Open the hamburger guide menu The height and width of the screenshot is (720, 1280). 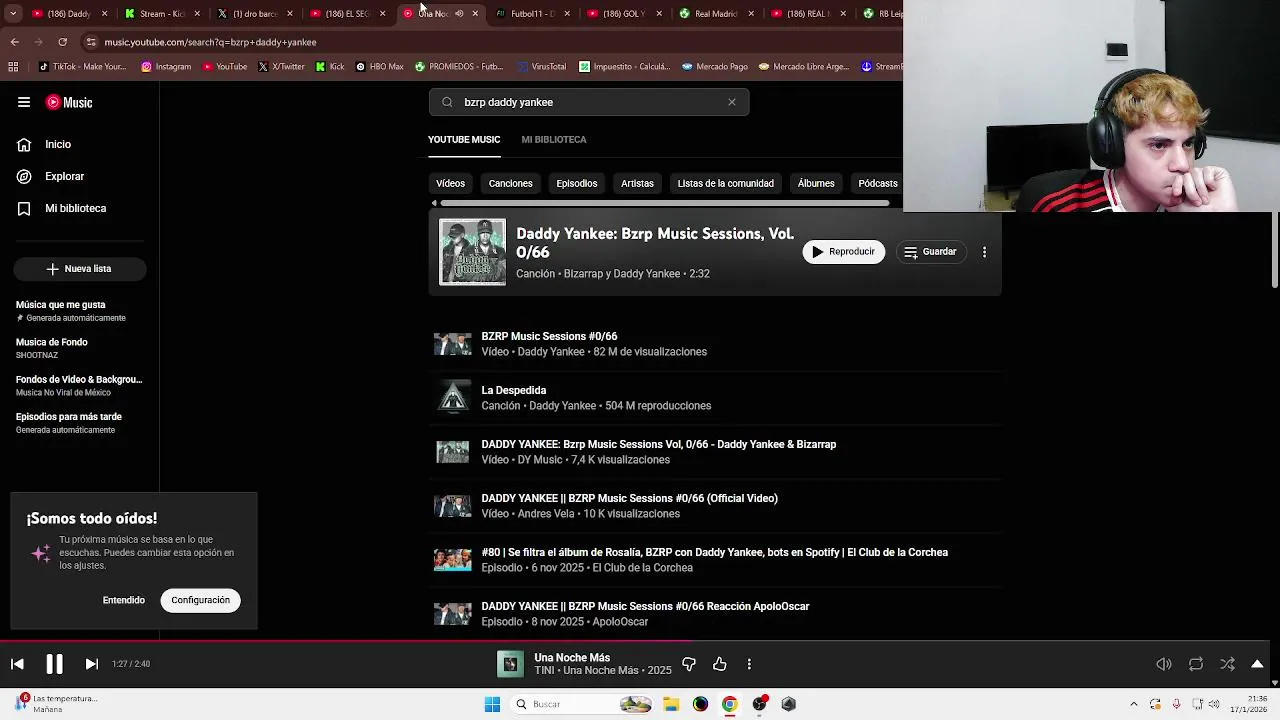point(24,102)
